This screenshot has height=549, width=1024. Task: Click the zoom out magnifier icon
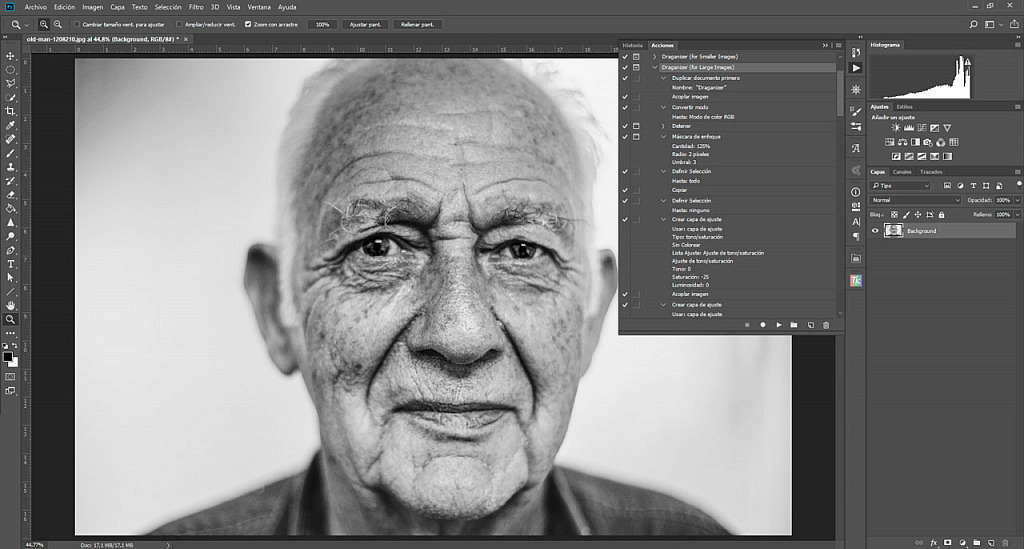(58, 23)
